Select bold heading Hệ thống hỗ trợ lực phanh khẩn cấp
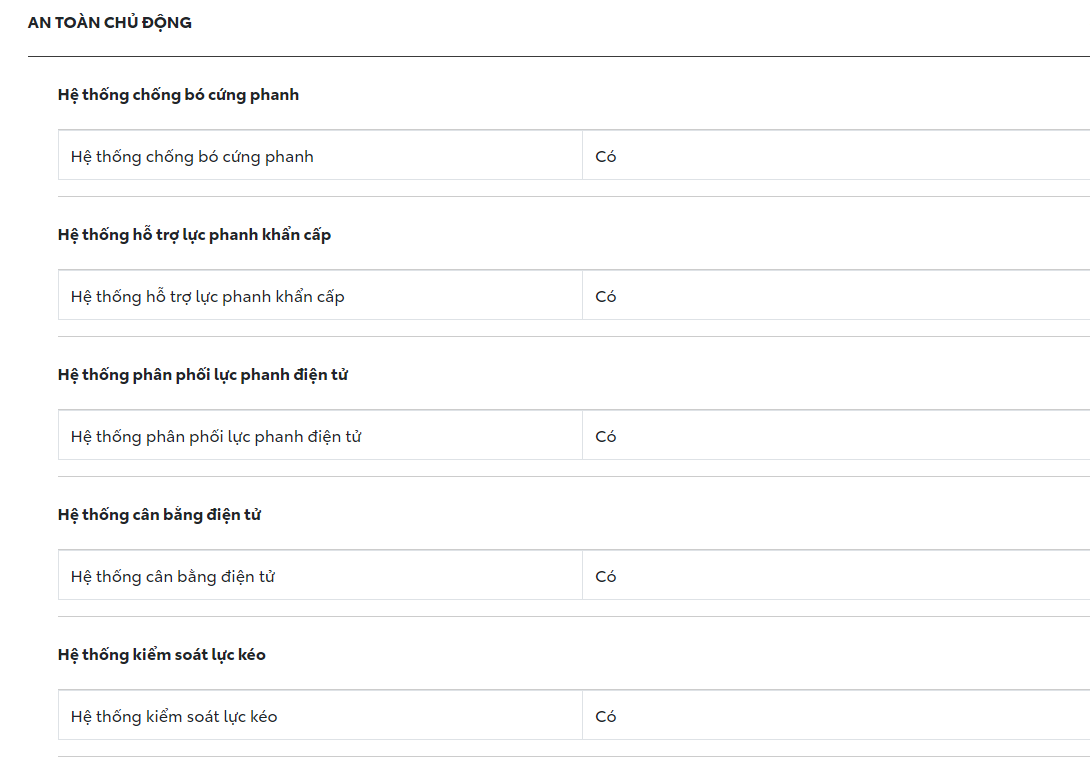This screenshot has width=1090, height=767. click(195, 235)
